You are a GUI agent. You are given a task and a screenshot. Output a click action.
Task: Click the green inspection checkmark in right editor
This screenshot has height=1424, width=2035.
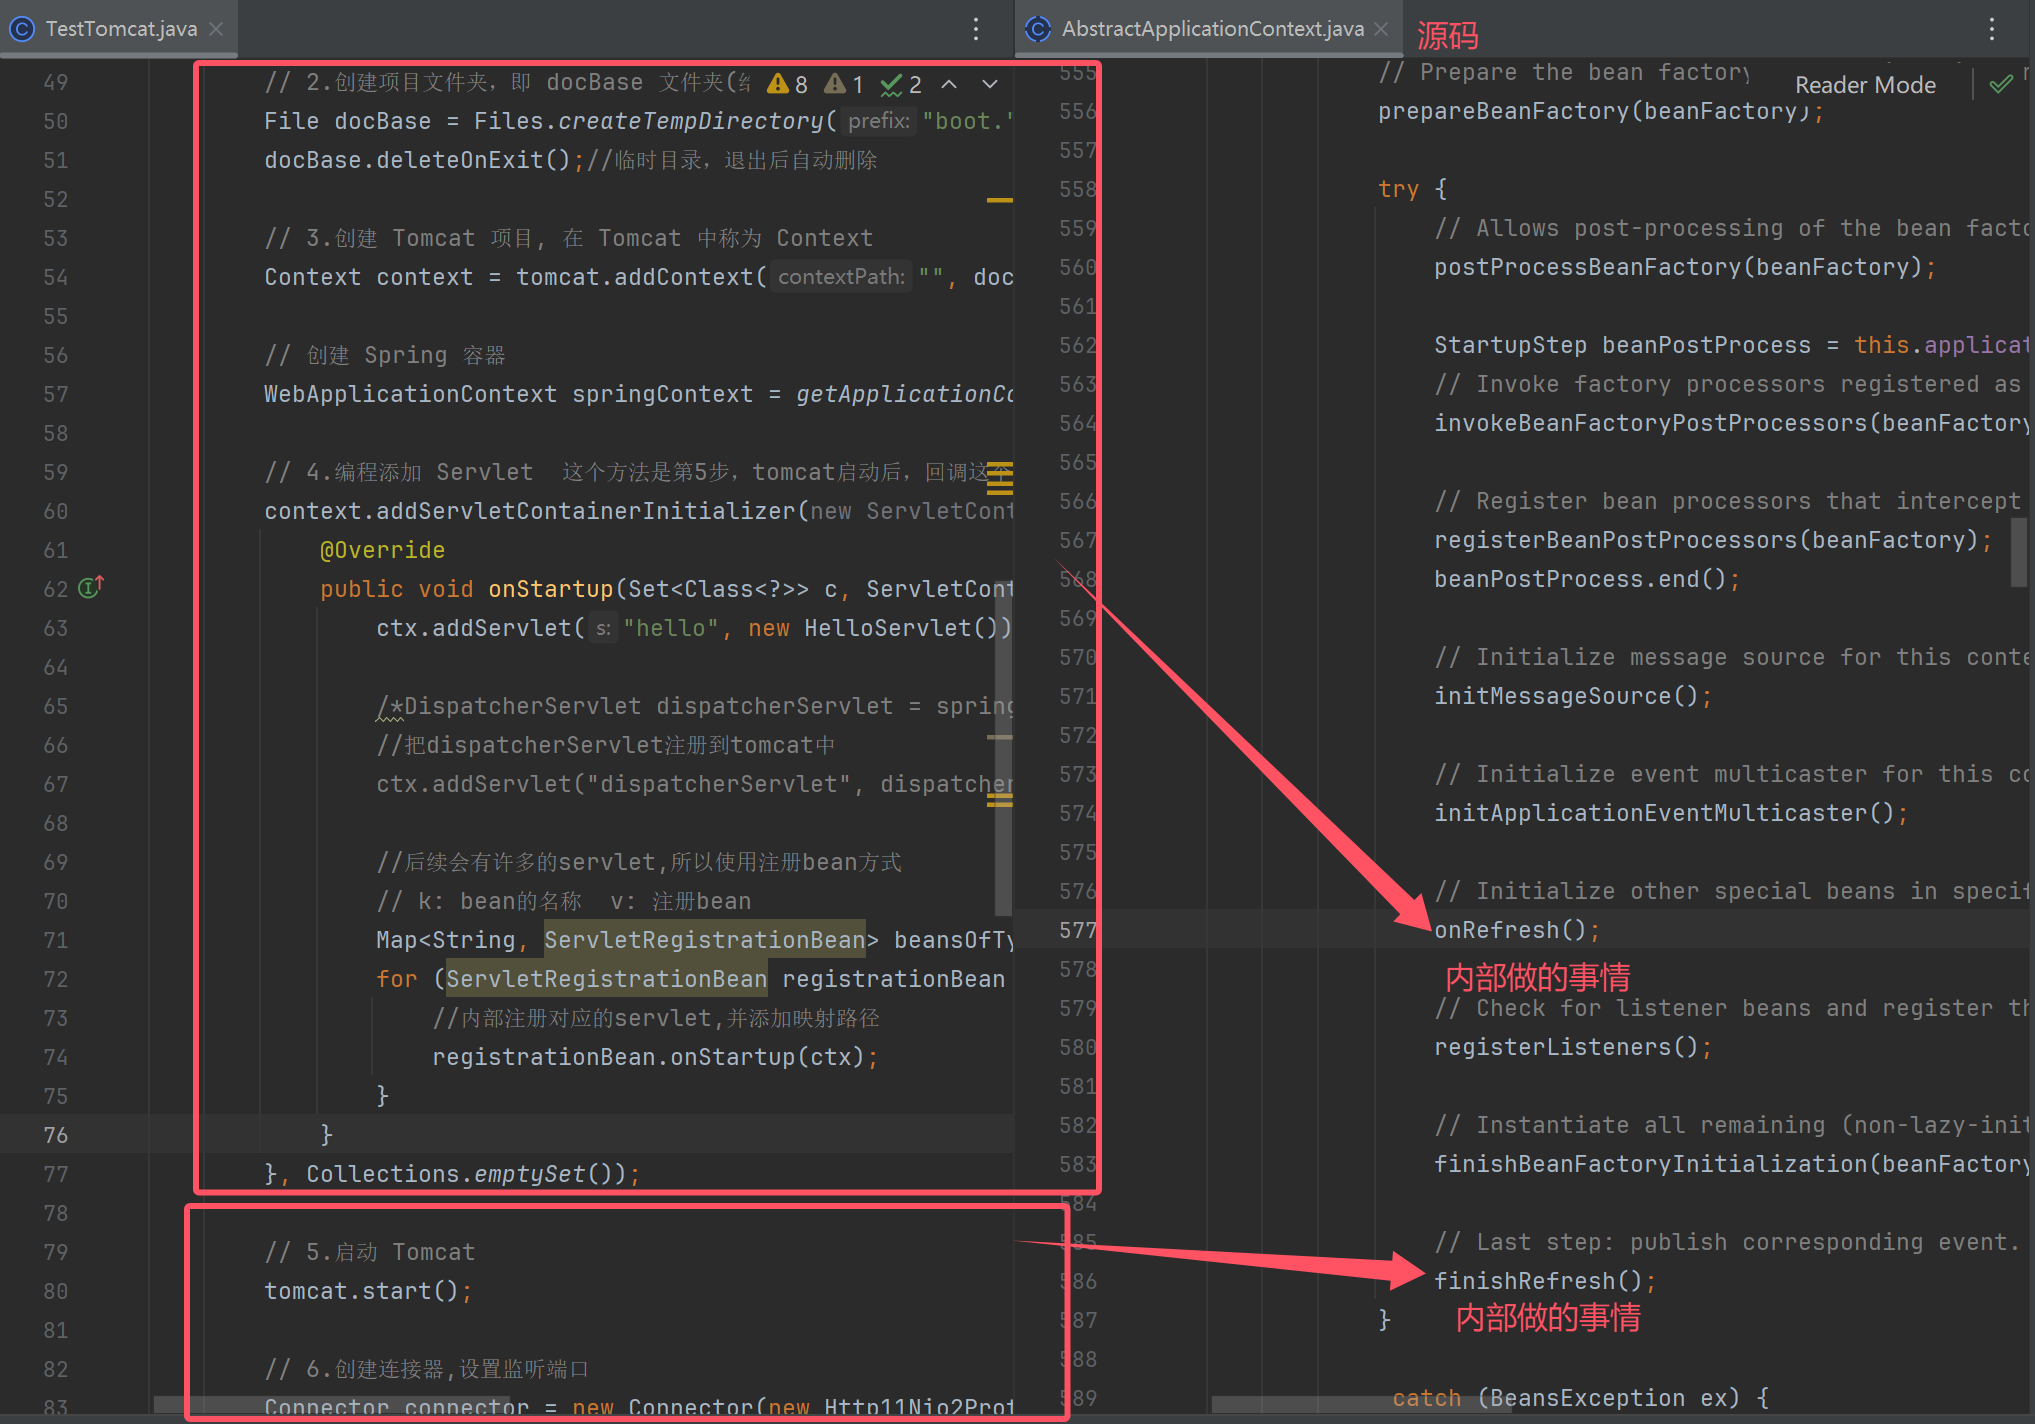click(x=2000, y=85)
